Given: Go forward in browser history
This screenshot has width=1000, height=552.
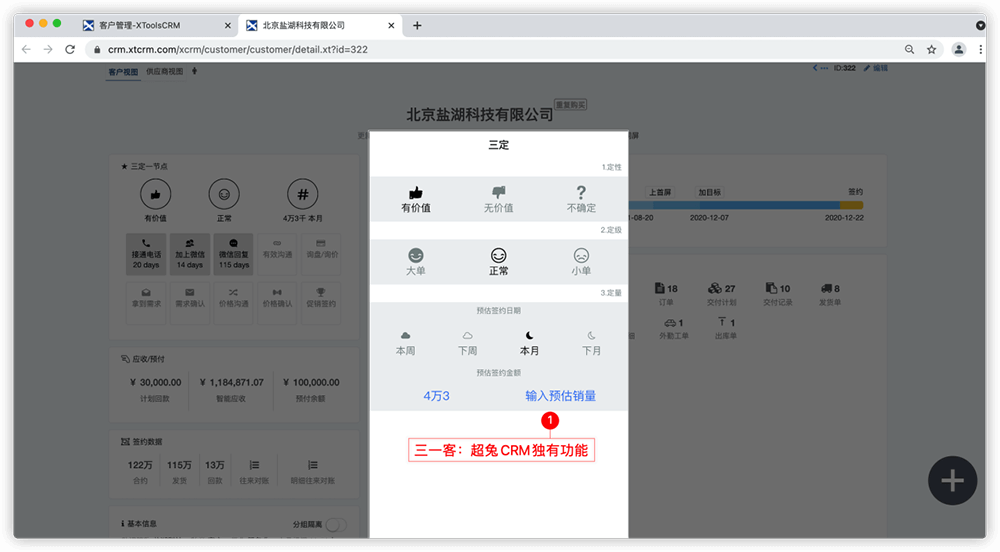Looking at the screenshot, I should [x=48, y=49].
